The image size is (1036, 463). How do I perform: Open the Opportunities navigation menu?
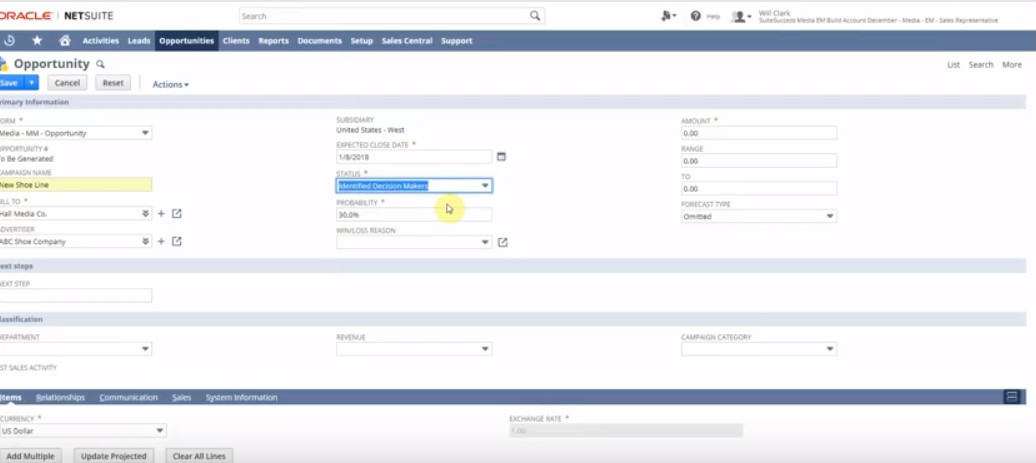point(186,41)
